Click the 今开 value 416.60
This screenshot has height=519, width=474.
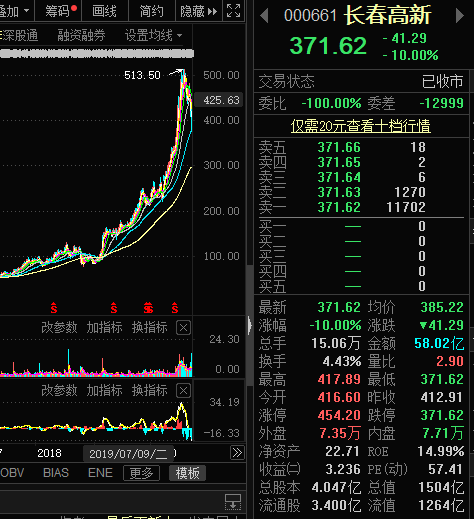pyautogui.click(x=339, y=397)
